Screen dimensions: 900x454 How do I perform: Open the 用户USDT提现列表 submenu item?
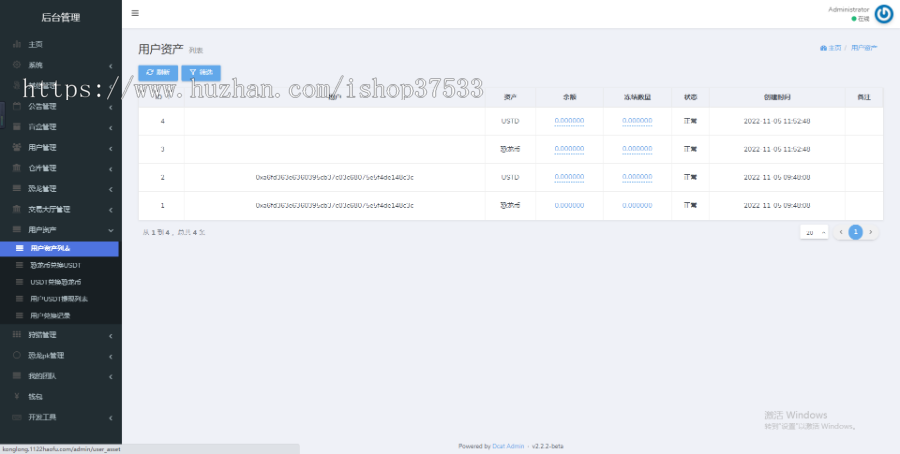point(61,298)
